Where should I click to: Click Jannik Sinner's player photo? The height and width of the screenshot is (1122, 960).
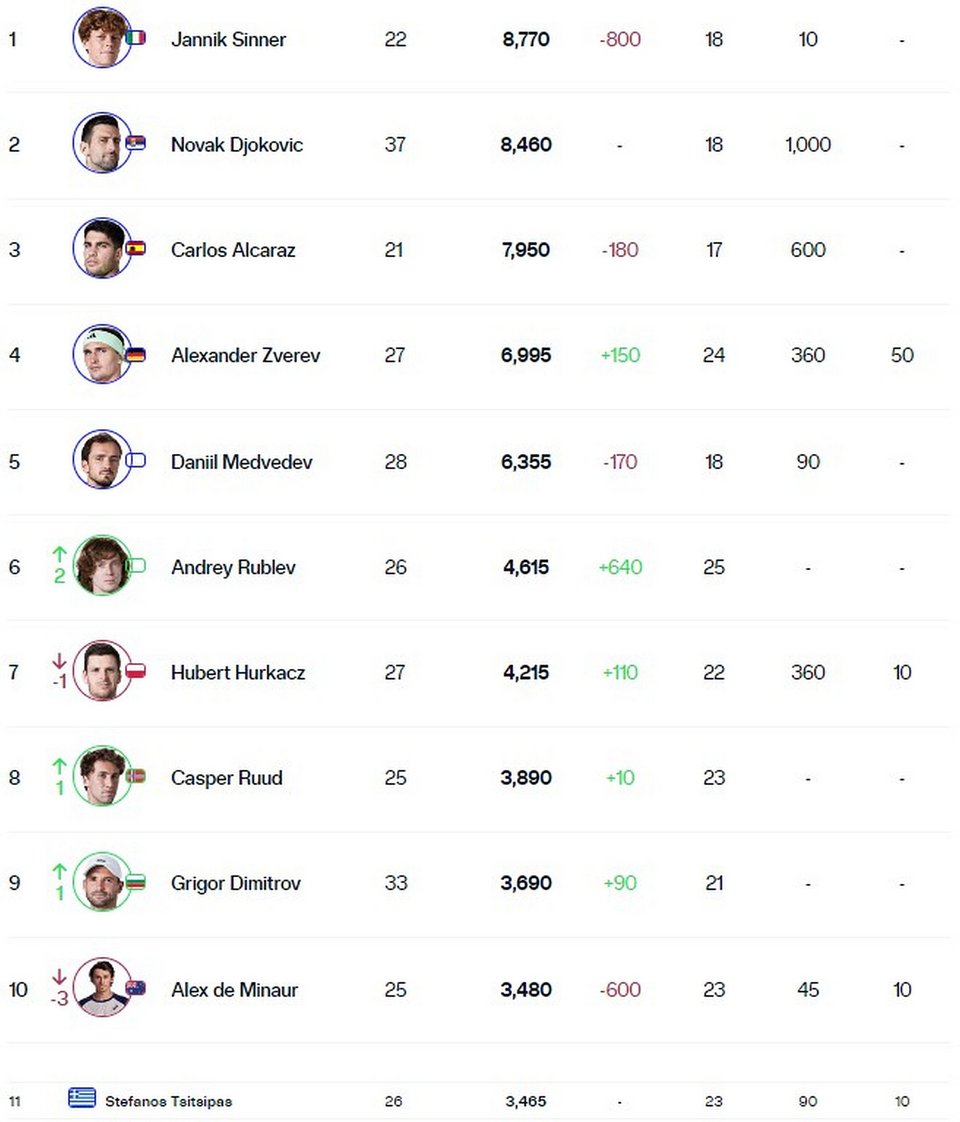[x=102, y=38]
